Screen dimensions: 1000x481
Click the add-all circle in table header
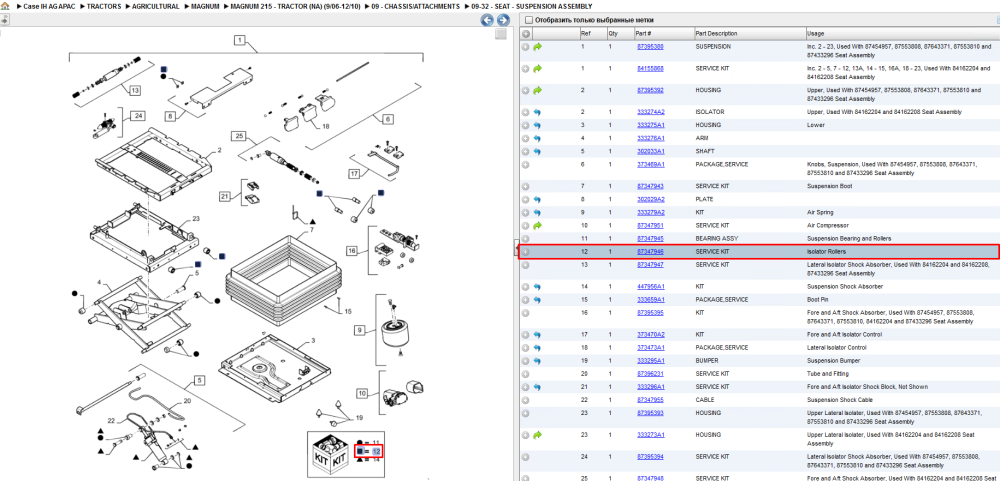click(526, 34)
